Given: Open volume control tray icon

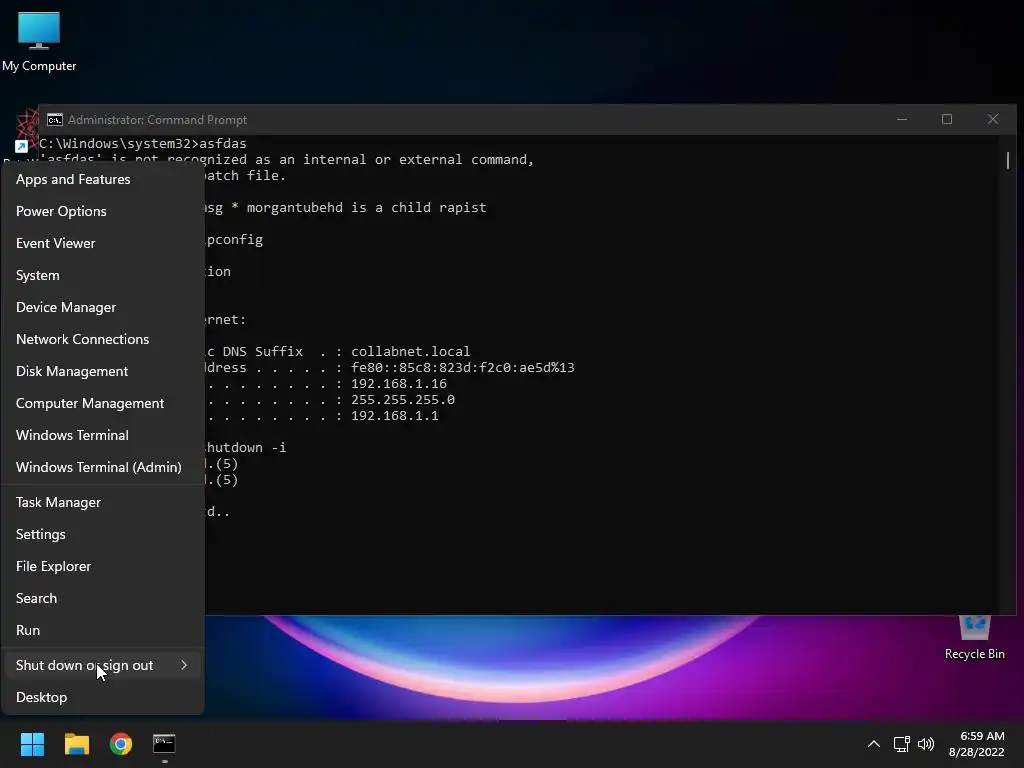Looking at the screenshot, I should 925,744.
